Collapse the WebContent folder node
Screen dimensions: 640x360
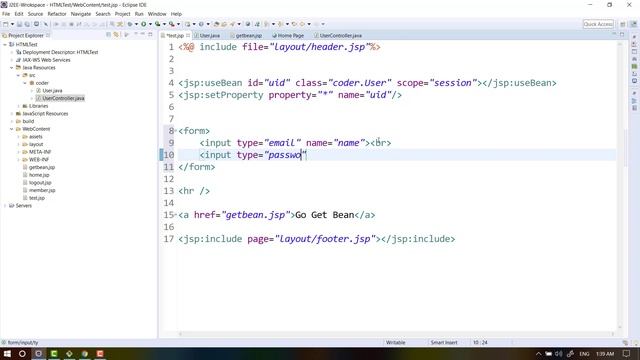click(12, 129)
